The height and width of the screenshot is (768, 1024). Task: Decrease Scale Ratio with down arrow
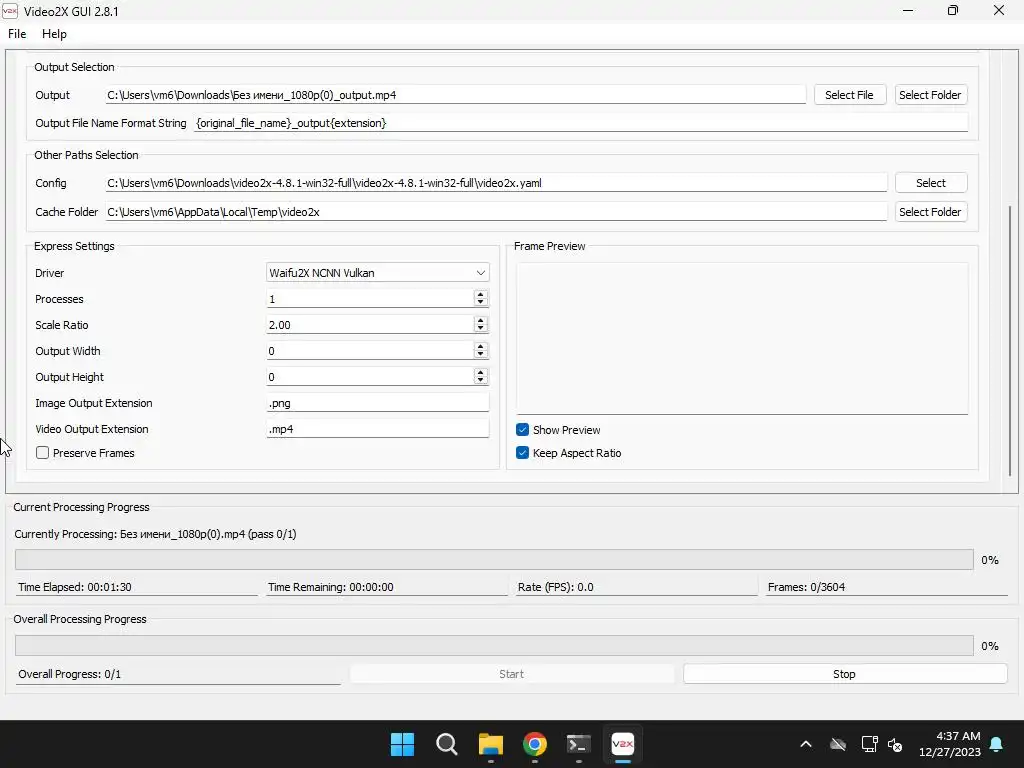coord(481,328)
